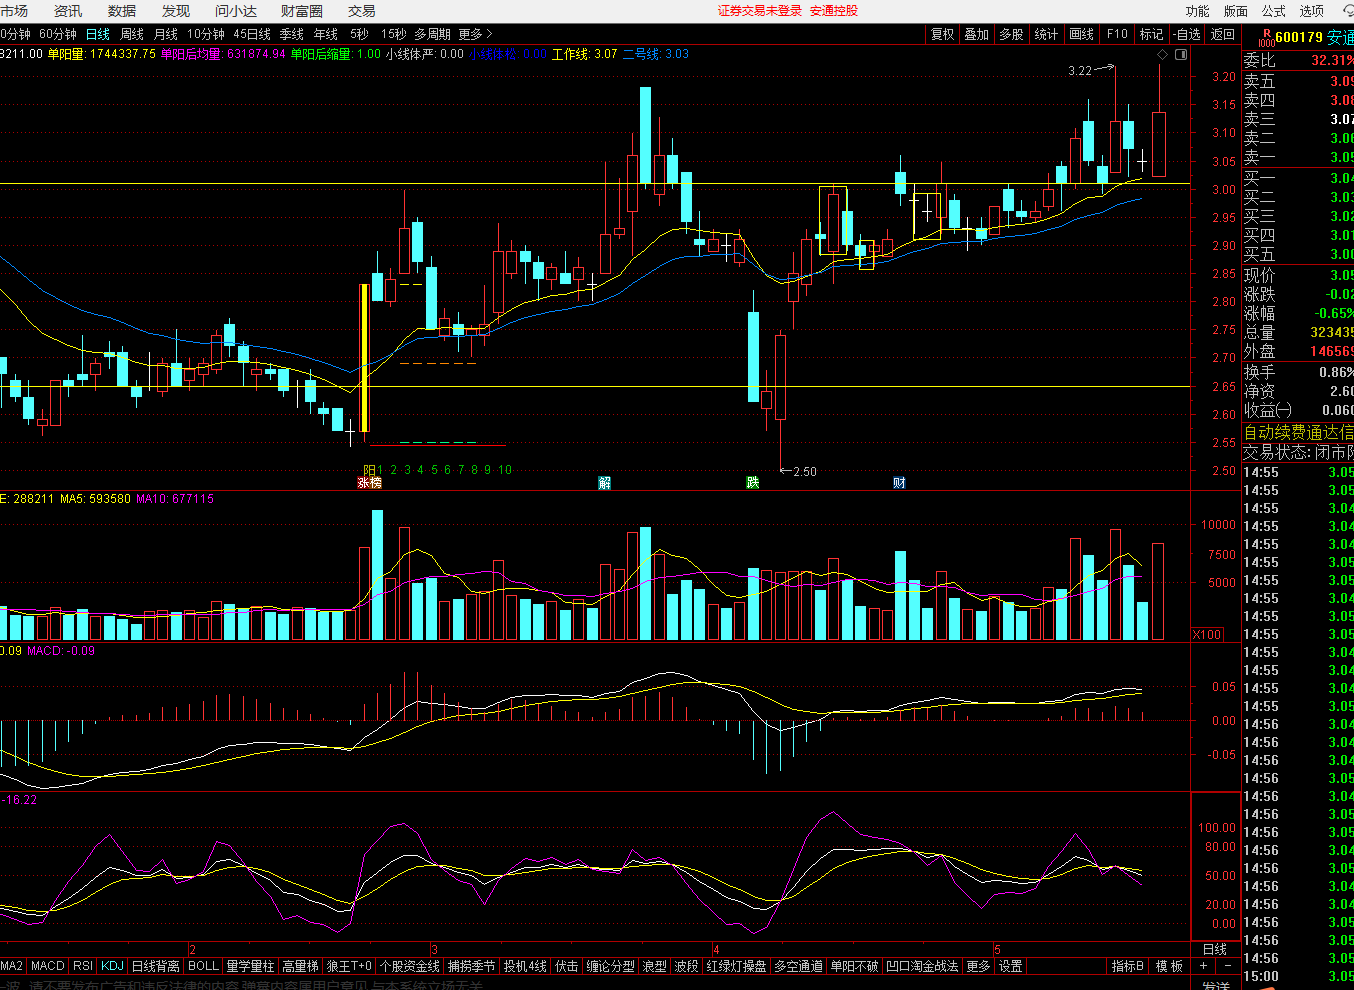Click the 返回 back button
Screen dimensions: 1354x990
pyautogui.click(x=1223, y=34)
